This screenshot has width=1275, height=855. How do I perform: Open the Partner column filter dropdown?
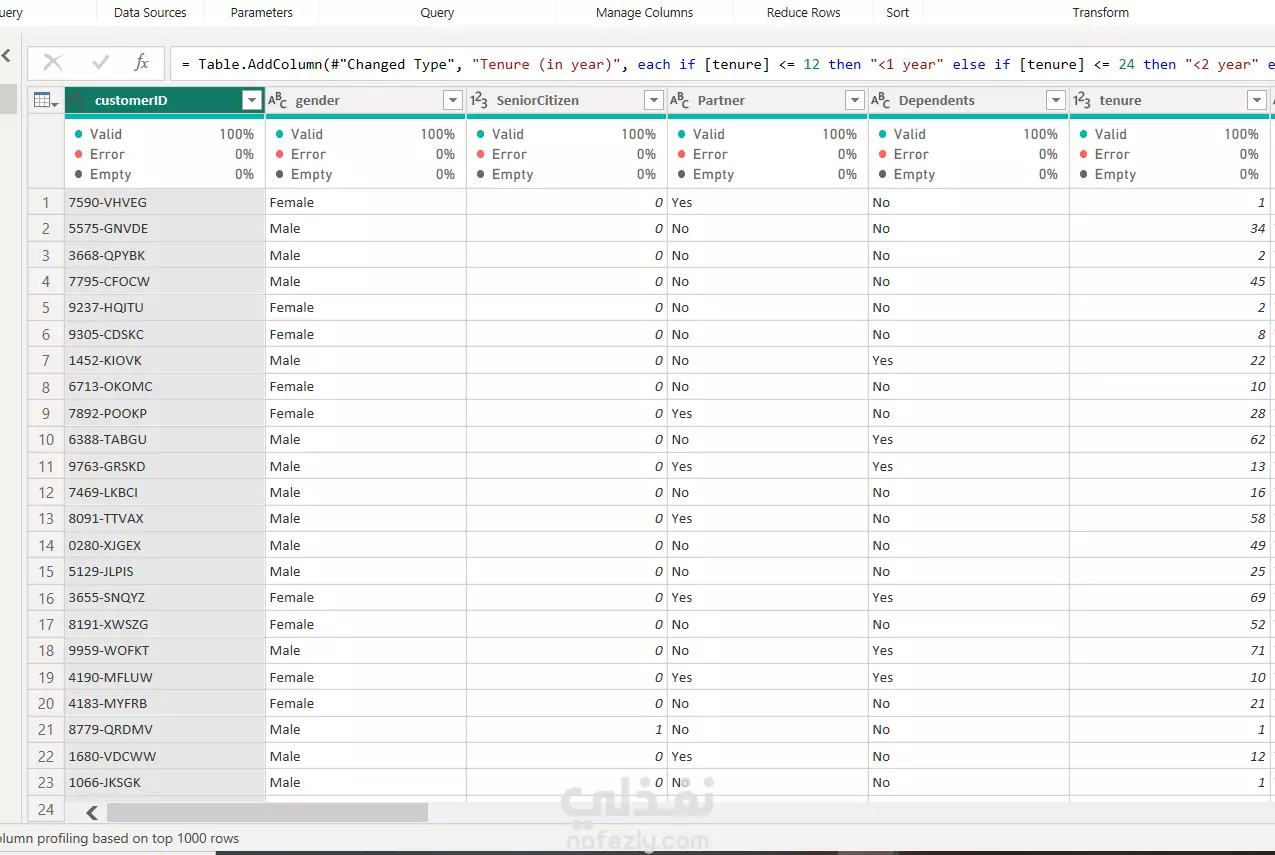pos(855,100)
